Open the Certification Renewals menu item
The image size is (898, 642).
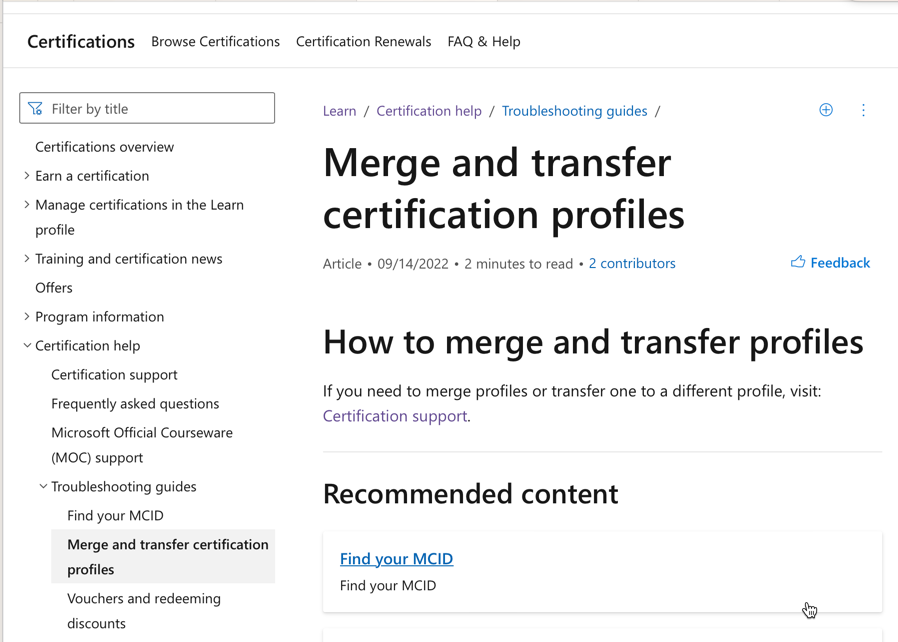[x=364, y=41]
